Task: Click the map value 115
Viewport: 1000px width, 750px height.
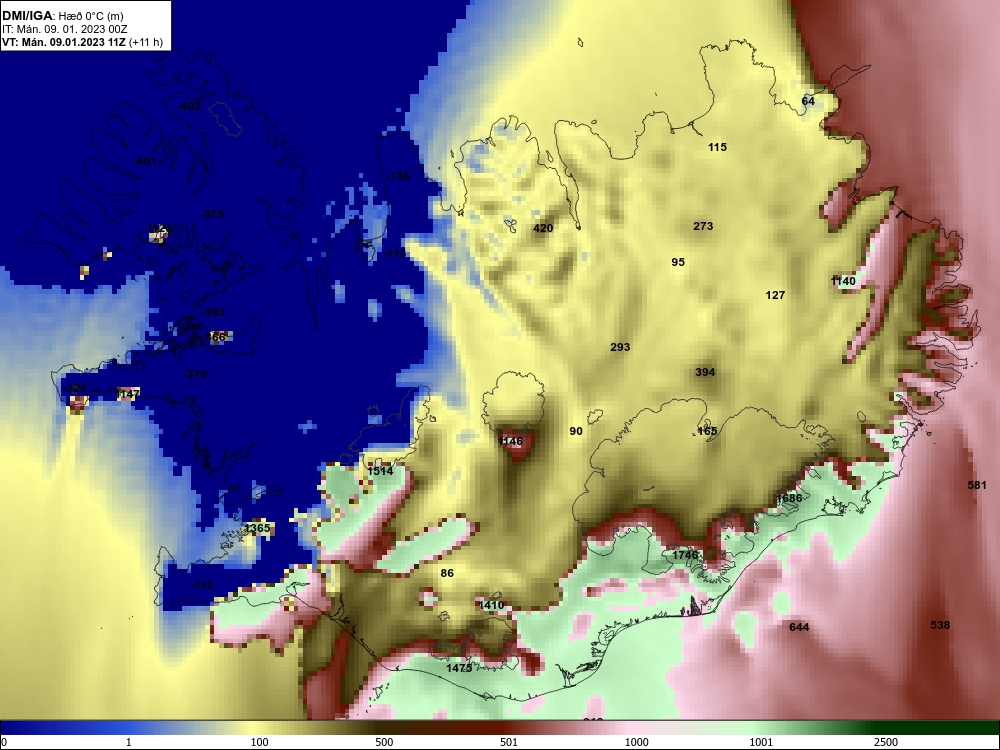Action: click(717, 147)
